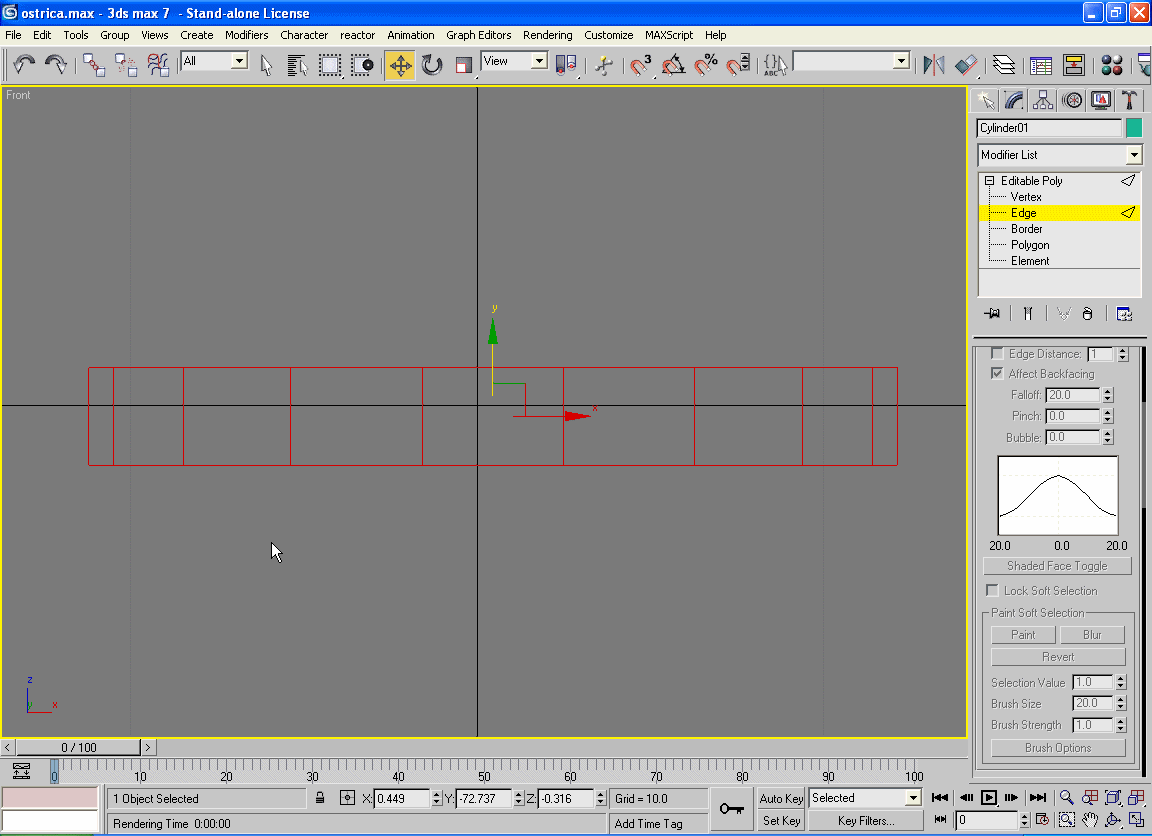
Task: Open the Utilities hammer panel
Action: [x=1129, y=100]
